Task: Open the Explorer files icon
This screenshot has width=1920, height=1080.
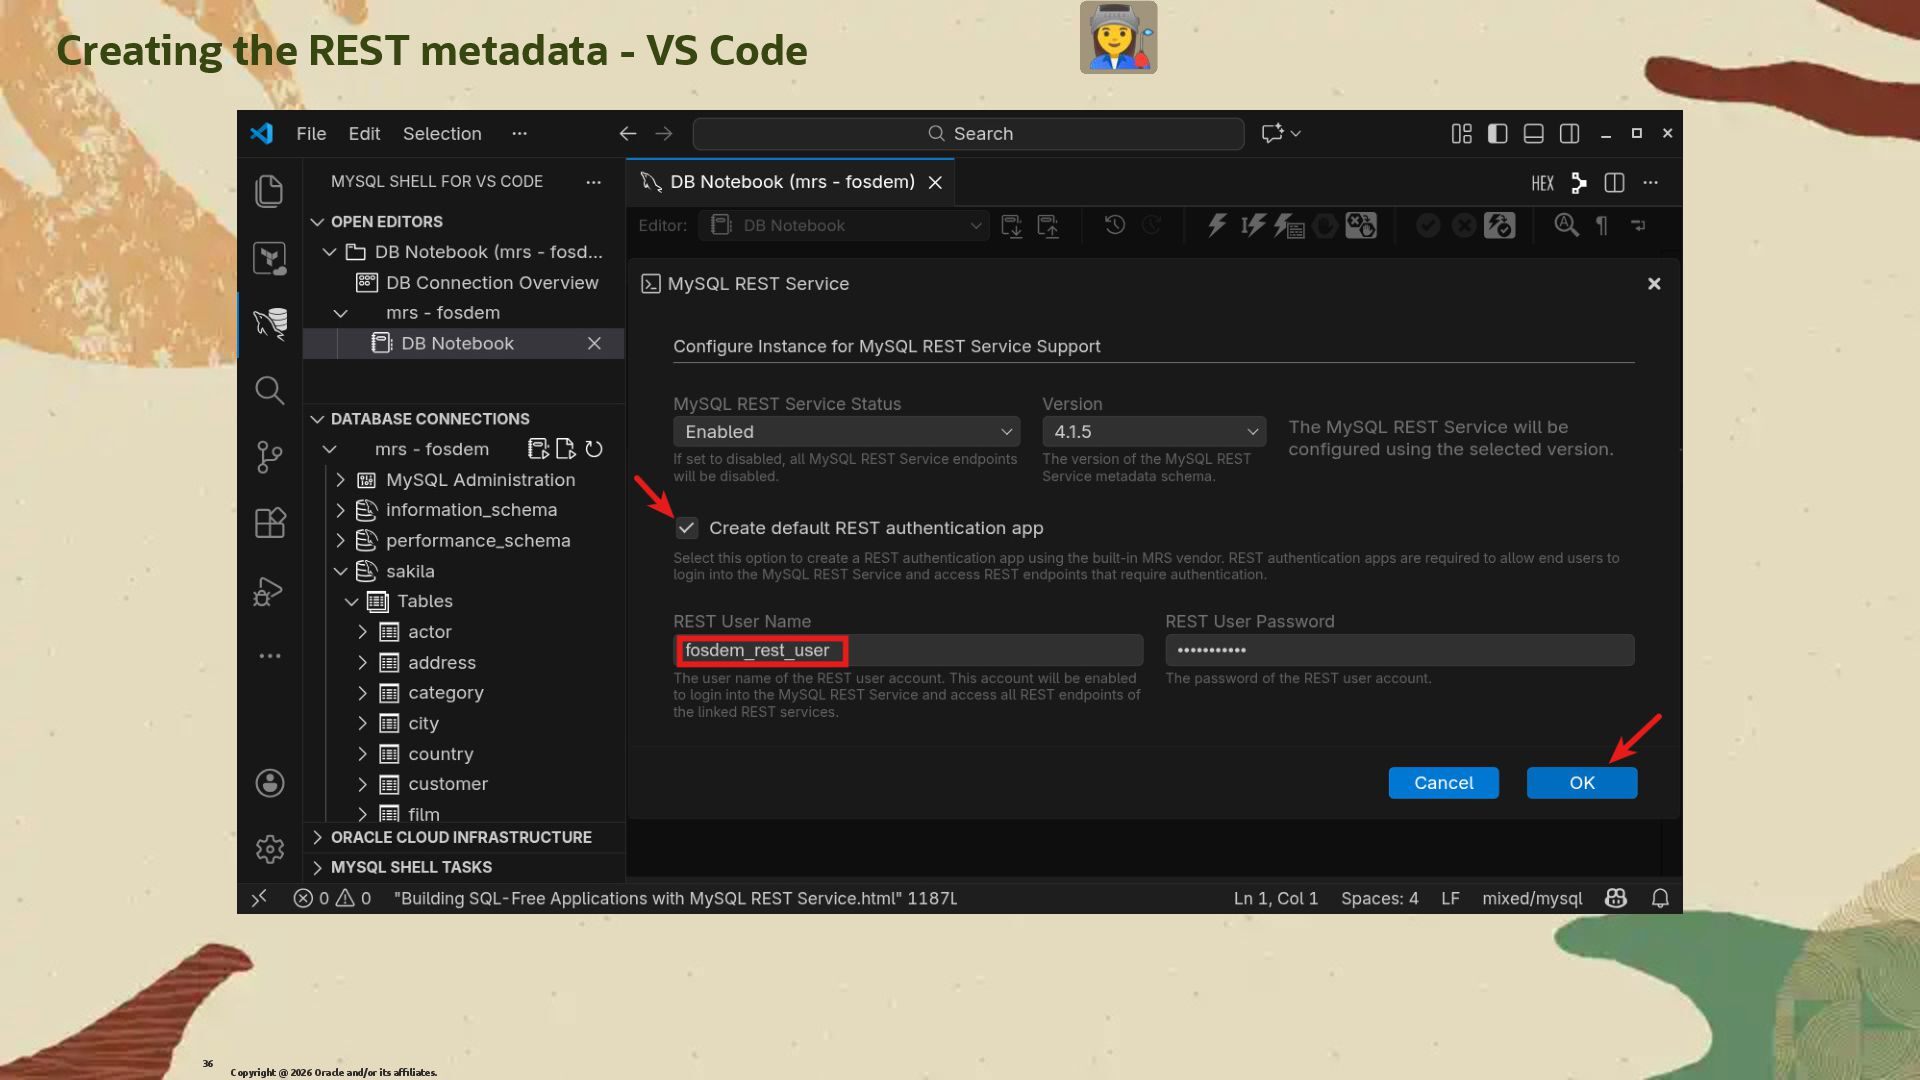Action: pyautogui.click(x=269, y=191)
